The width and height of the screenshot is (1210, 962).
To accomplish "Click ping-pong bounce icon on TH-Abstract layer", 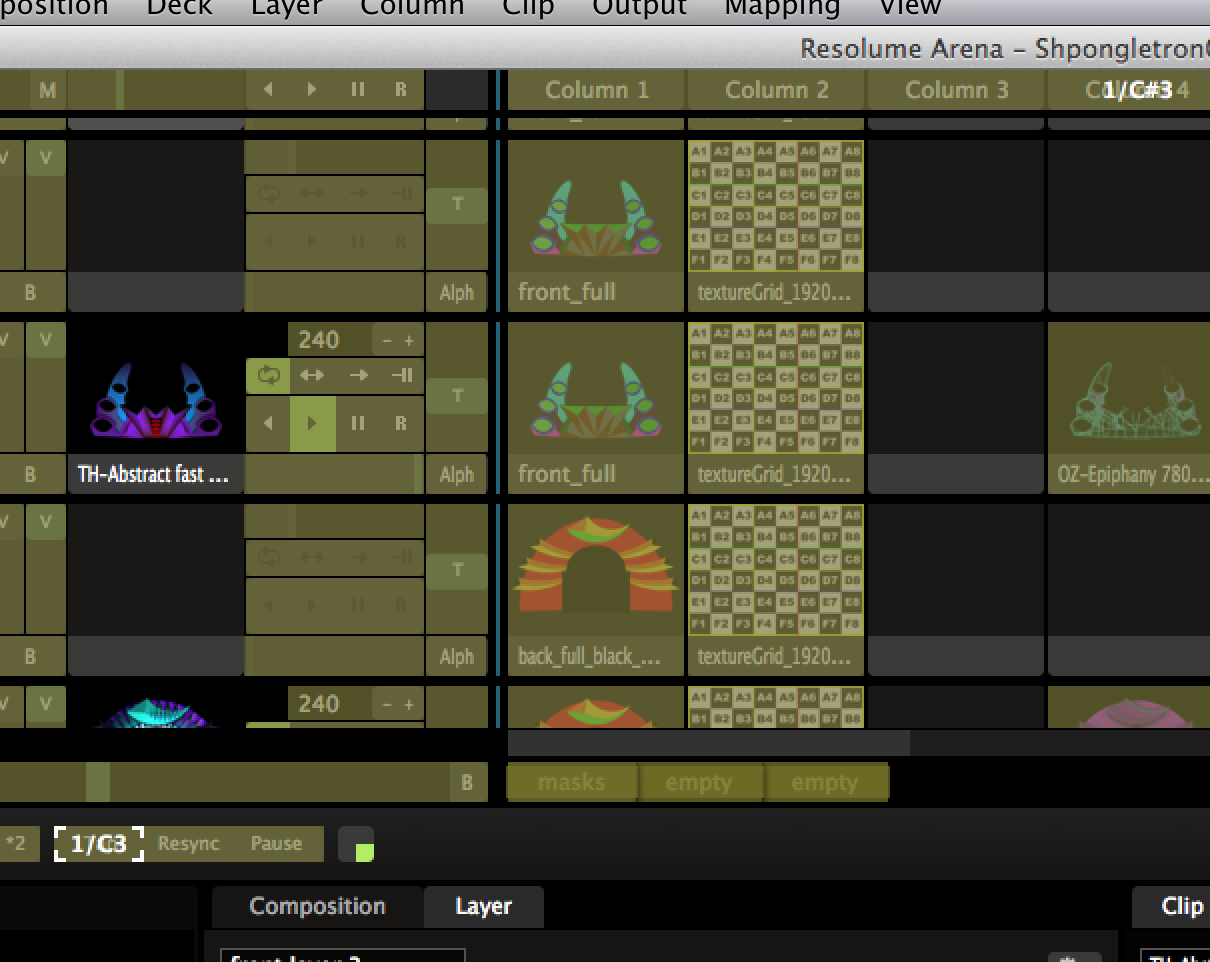I will point(312,376).
